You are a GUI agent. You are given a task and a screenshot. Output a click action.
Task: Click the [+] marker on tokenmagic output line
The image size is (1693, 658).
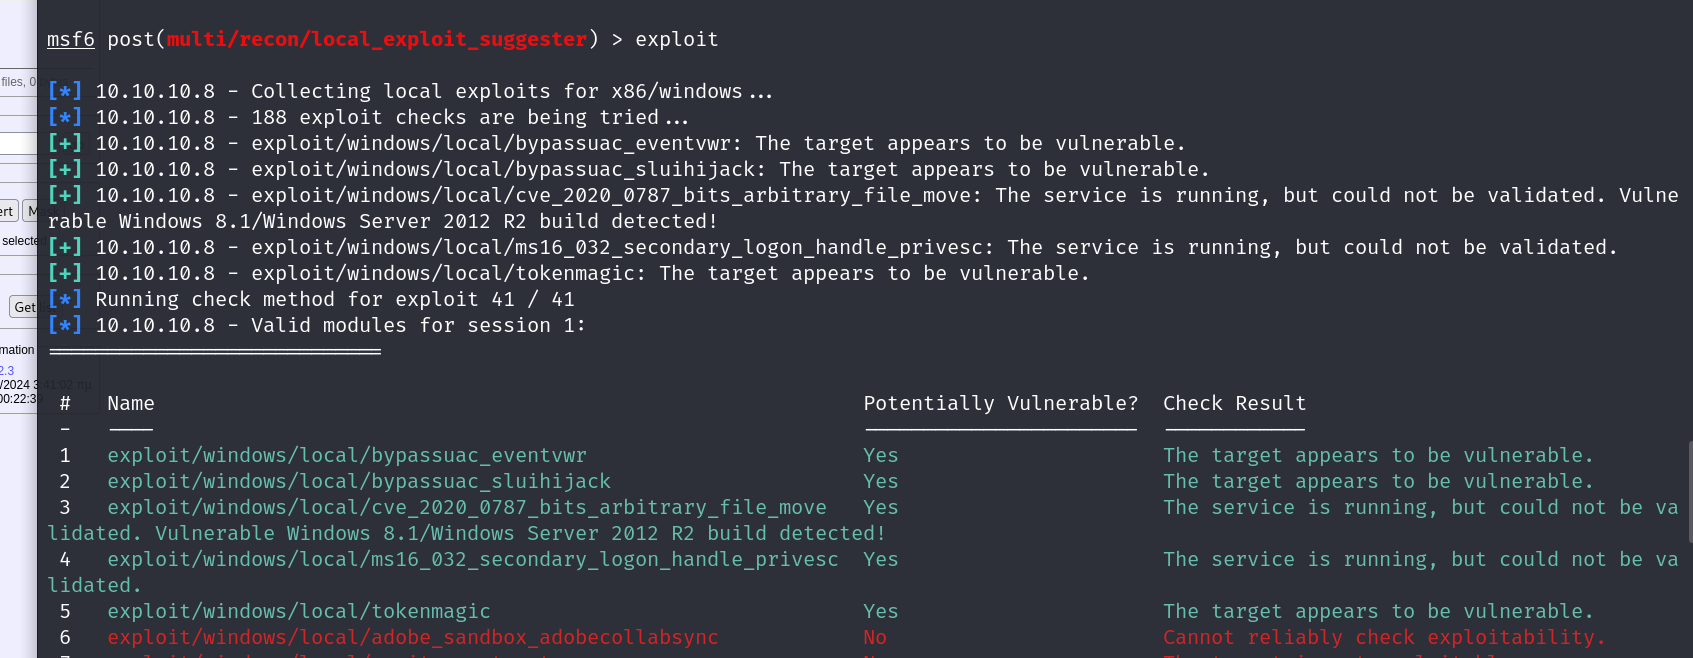pos(64,274)
